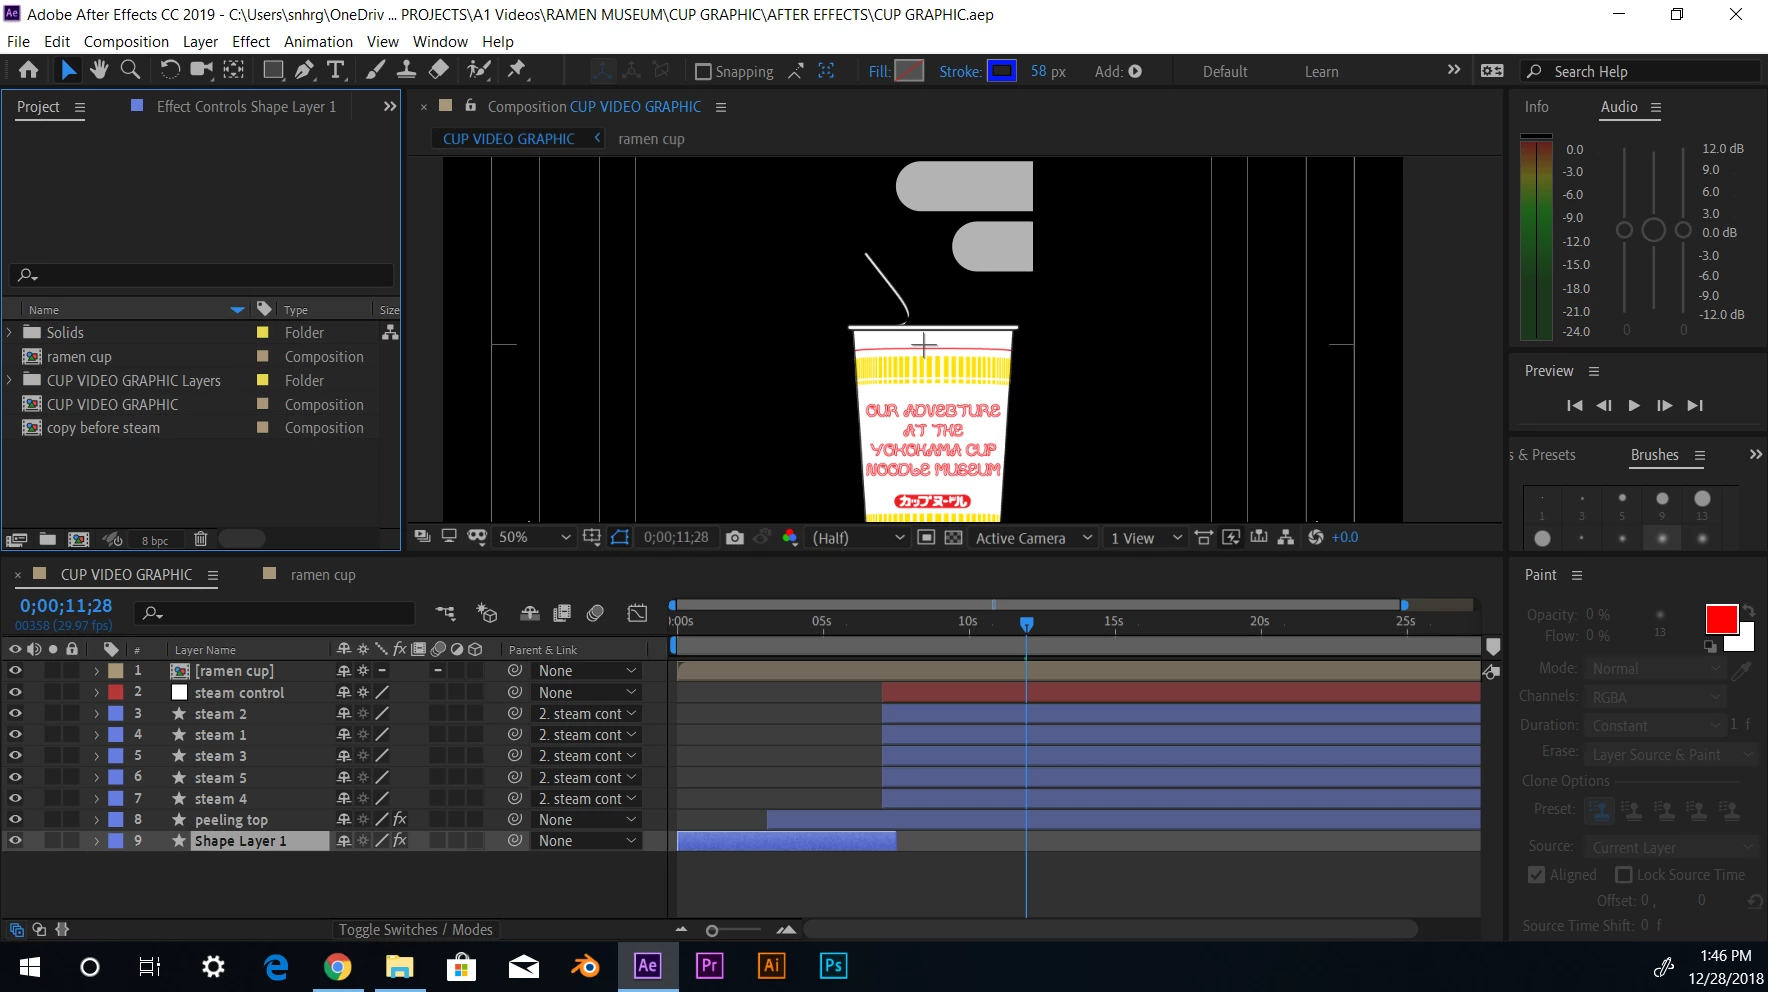Hide the steam 2 layer

(x=15, y=713)
